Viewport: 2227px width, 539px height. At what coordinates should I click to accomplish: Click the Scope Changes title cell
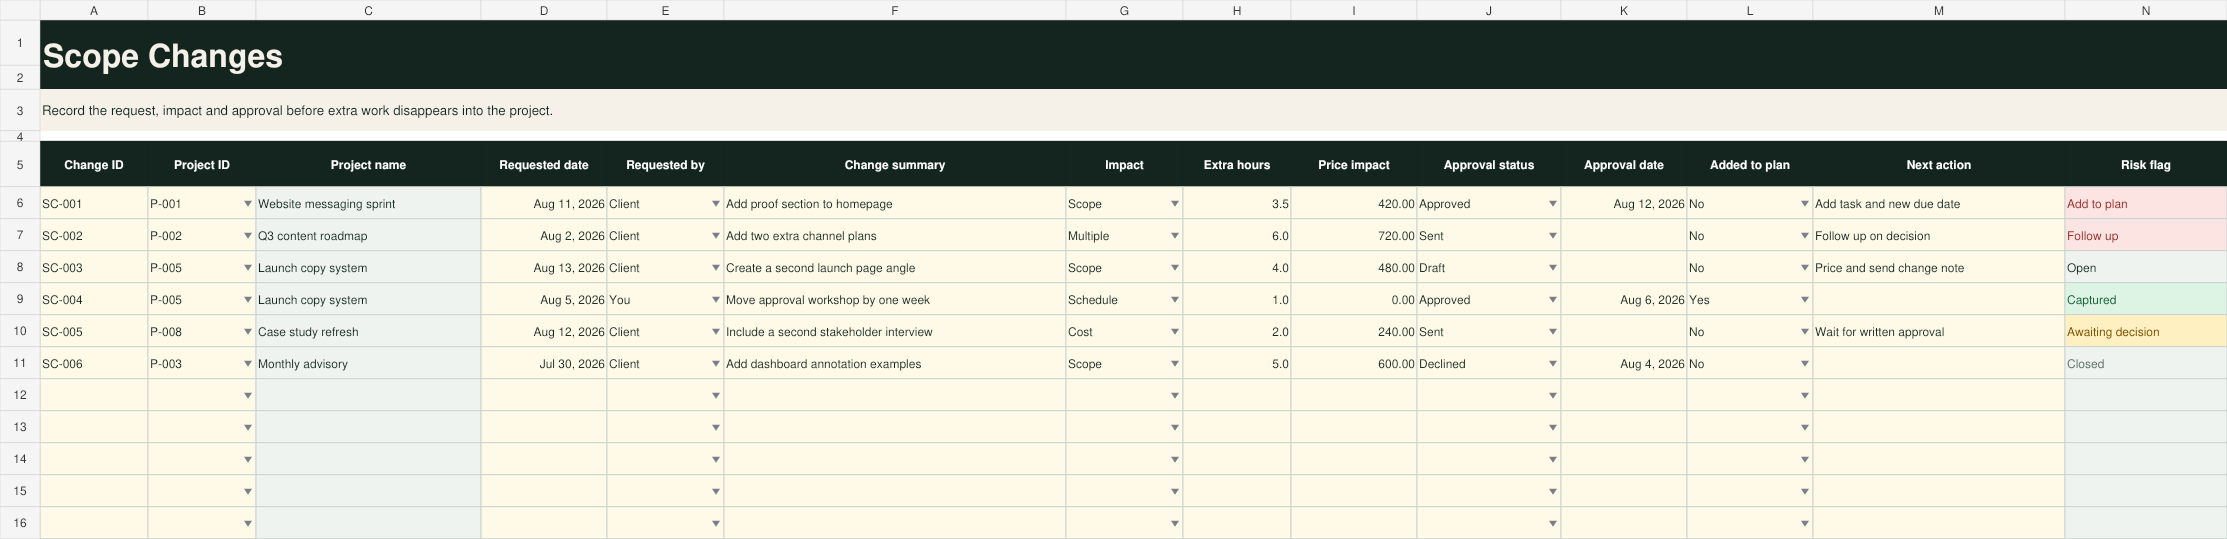click(1133, 55)
